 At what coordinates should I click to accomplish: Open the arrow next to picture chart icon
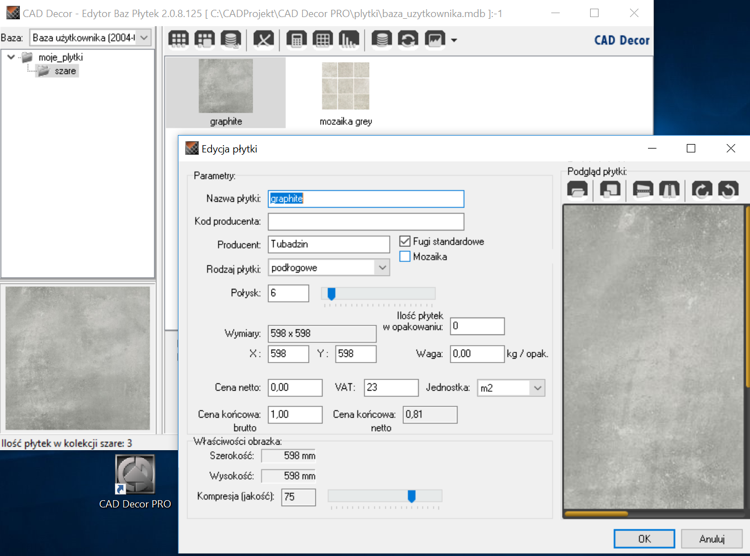pos(453,40)
